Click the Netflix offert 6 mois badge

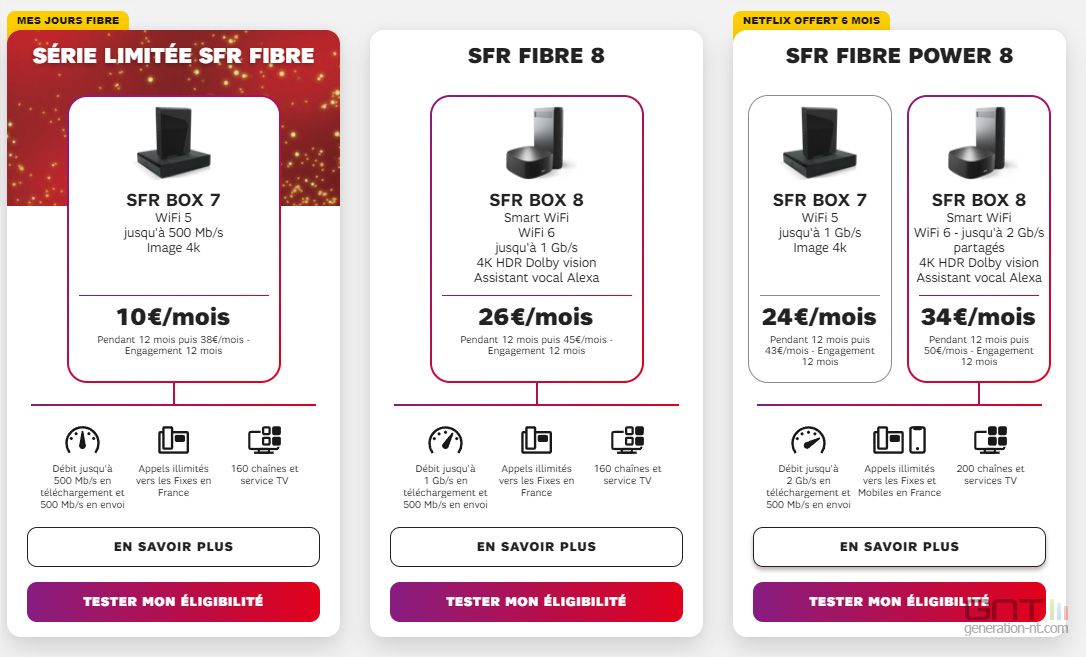click(811, 21)
